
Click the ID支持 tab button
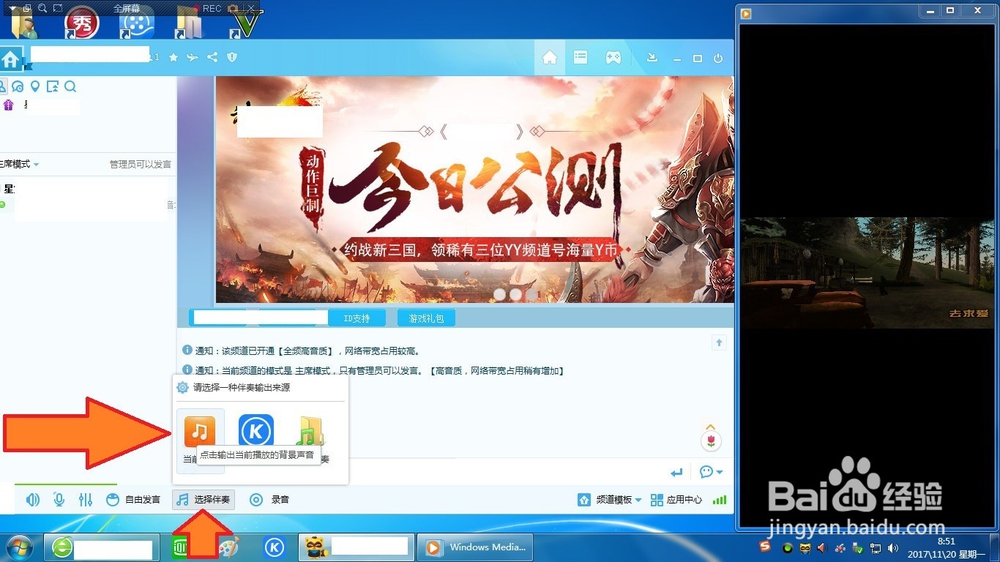click(x=357, y=318)
